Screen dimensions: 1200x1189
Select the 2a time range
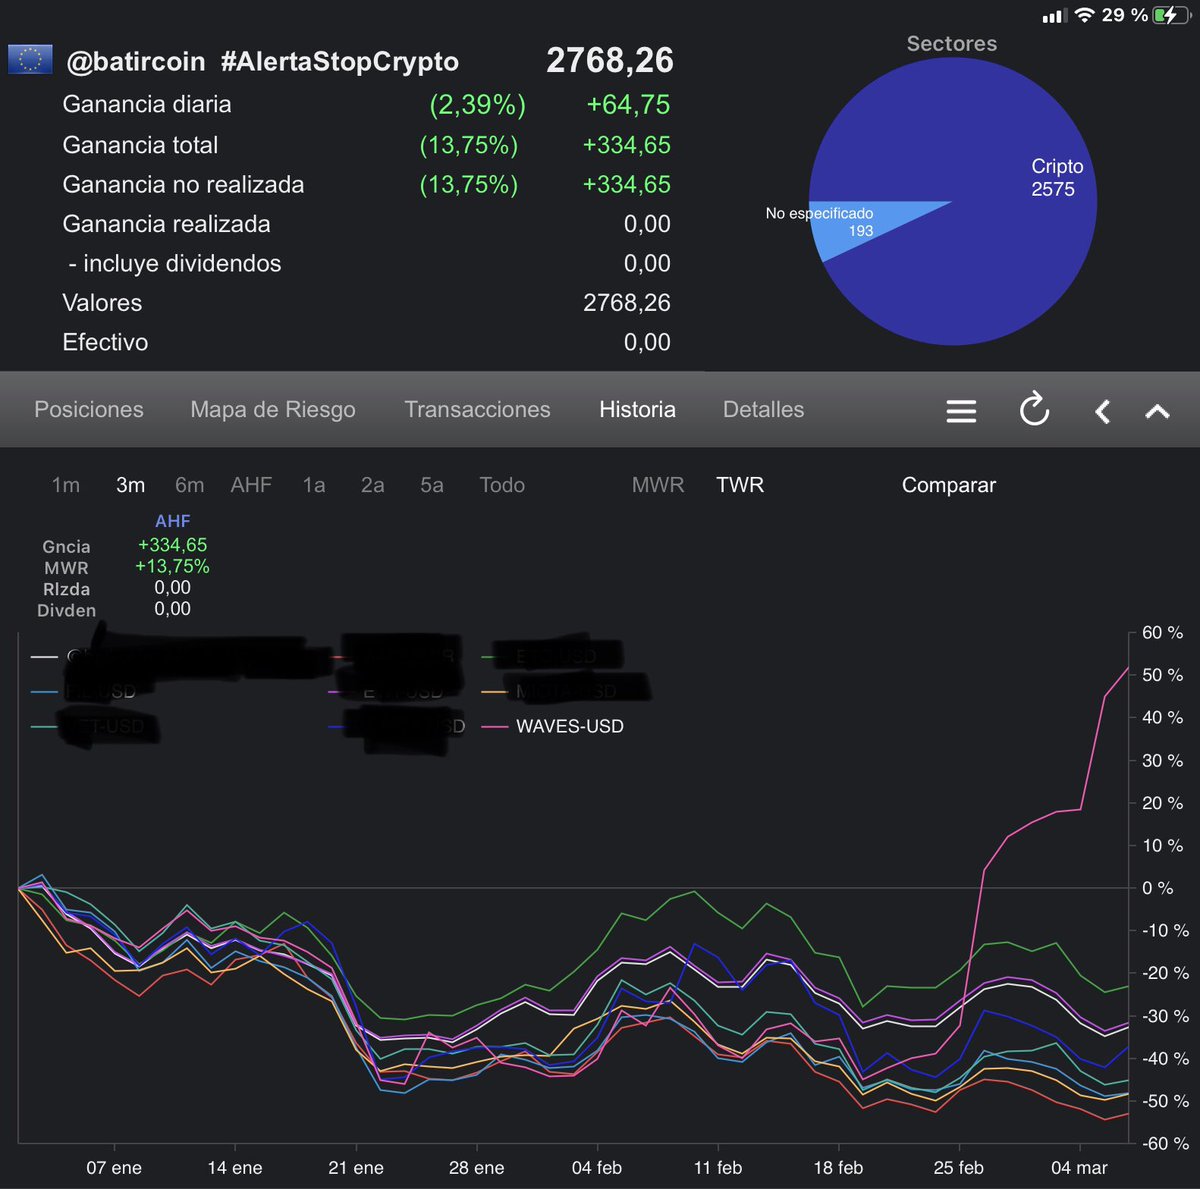click(x=372, y=485)
